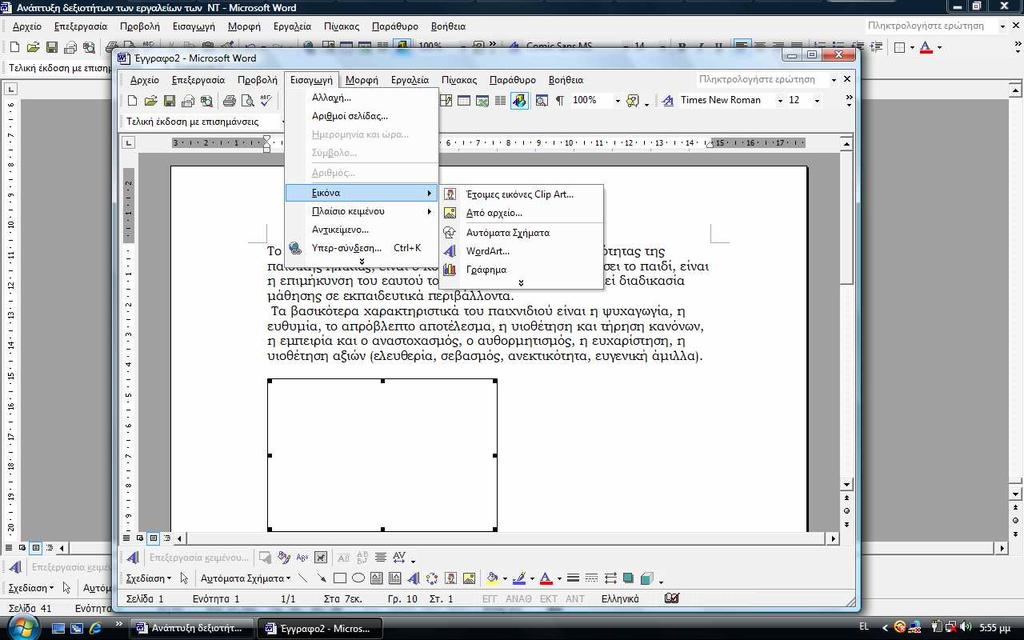Click the Text Box tool on Drawing toolbar
This screenshot has height=640, width=1024.
point(376,578)
